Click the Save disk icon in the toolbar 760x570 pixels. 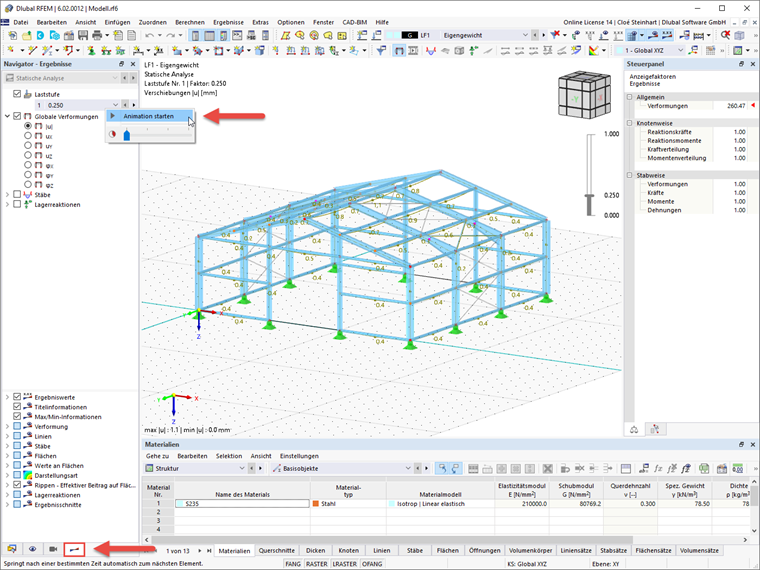pos(83,35)
